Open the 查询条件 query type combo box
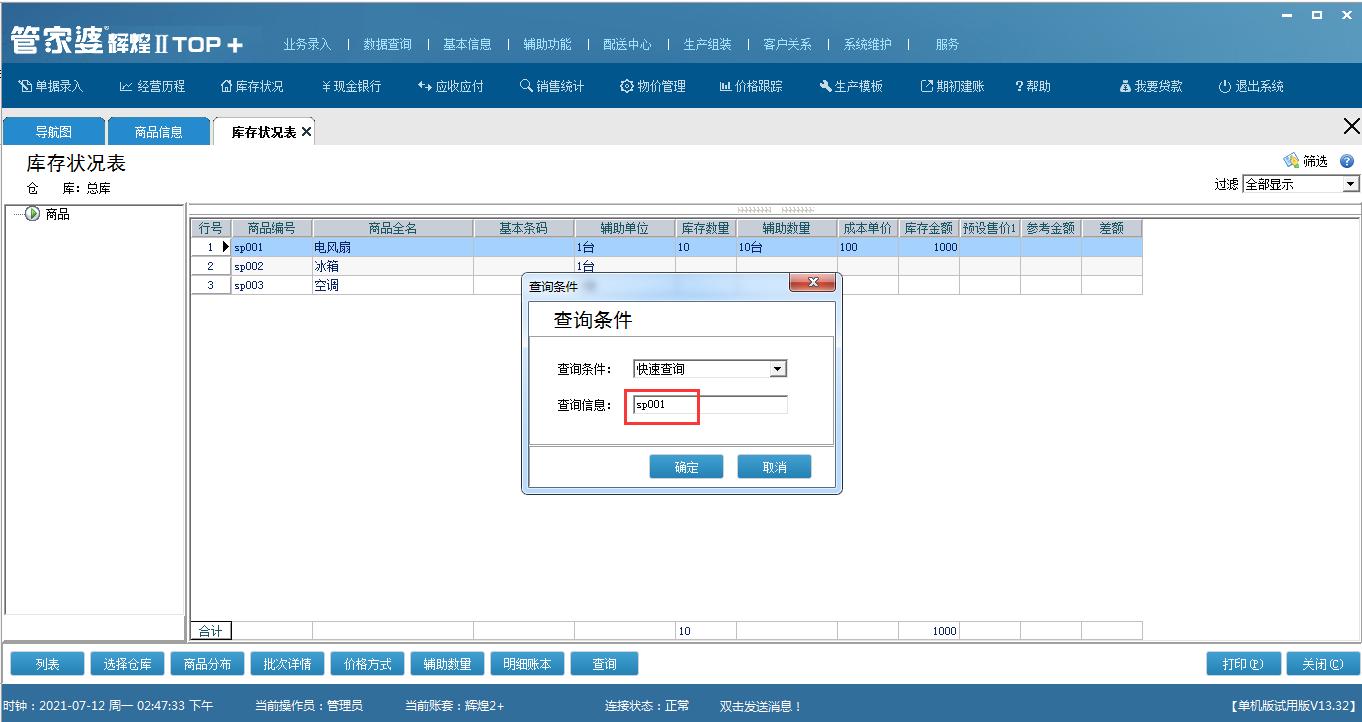 coord(778,368)
